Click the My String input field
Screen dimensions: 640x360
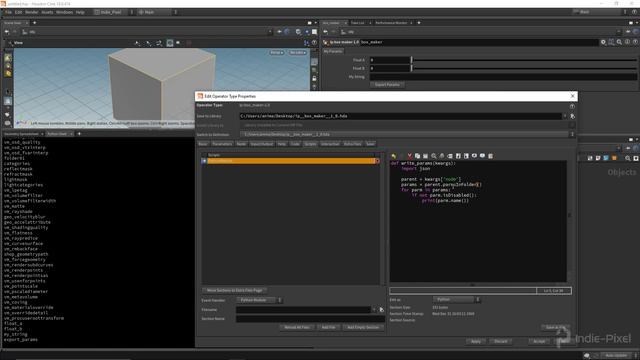[x=503, y=77]
